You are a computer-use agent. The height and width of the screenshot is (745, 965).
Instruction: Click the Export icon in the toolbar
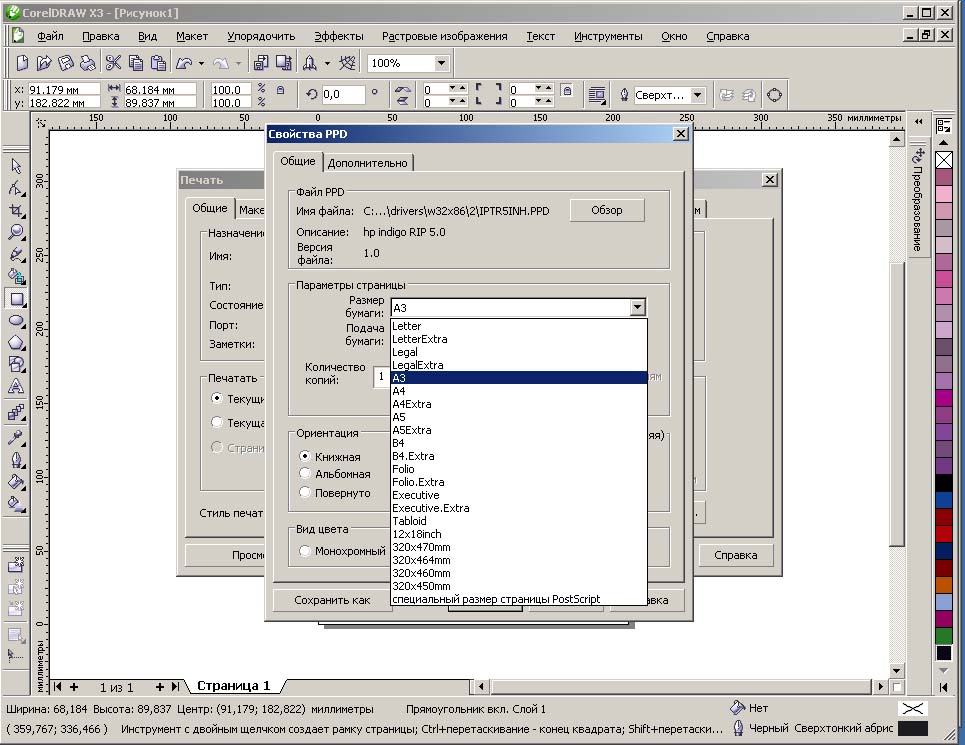[283, 63]
